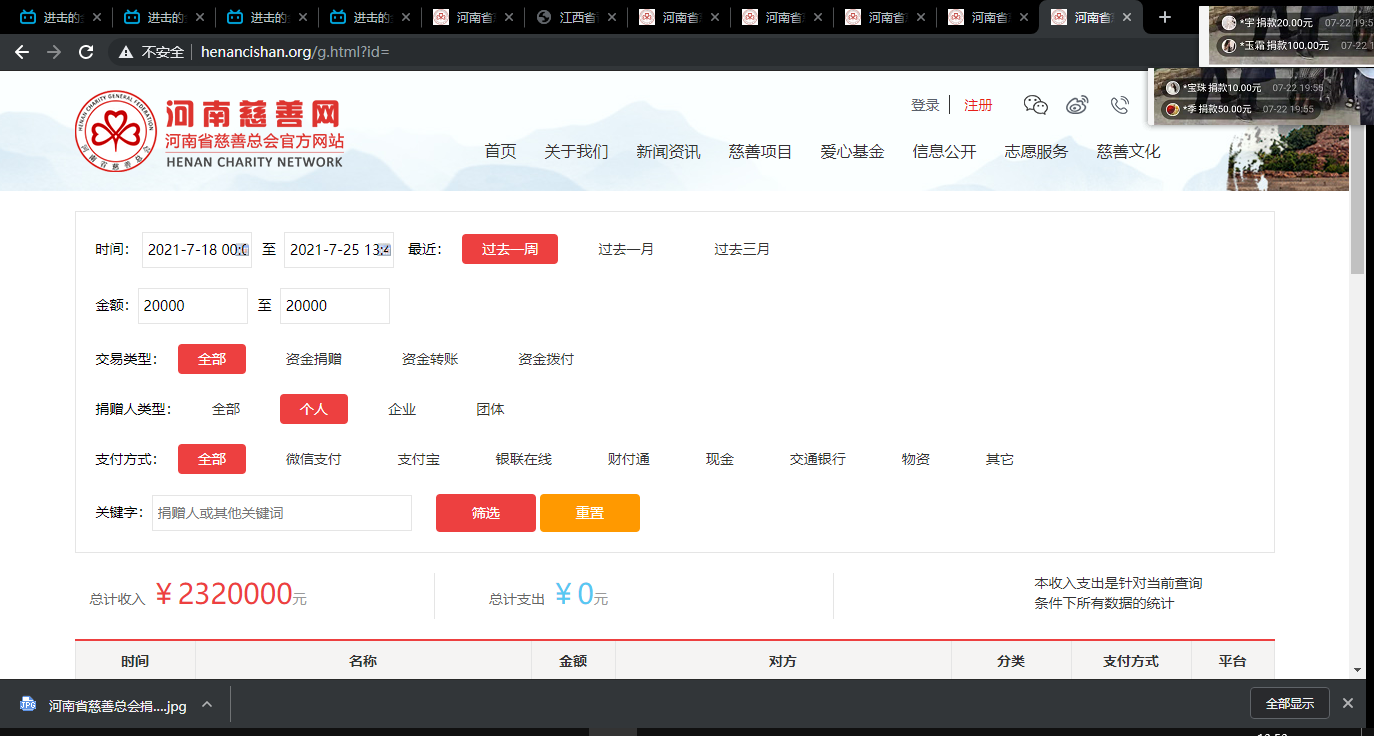
Task: Select the 过去一月 time range
Action: (x=626, y=249)
